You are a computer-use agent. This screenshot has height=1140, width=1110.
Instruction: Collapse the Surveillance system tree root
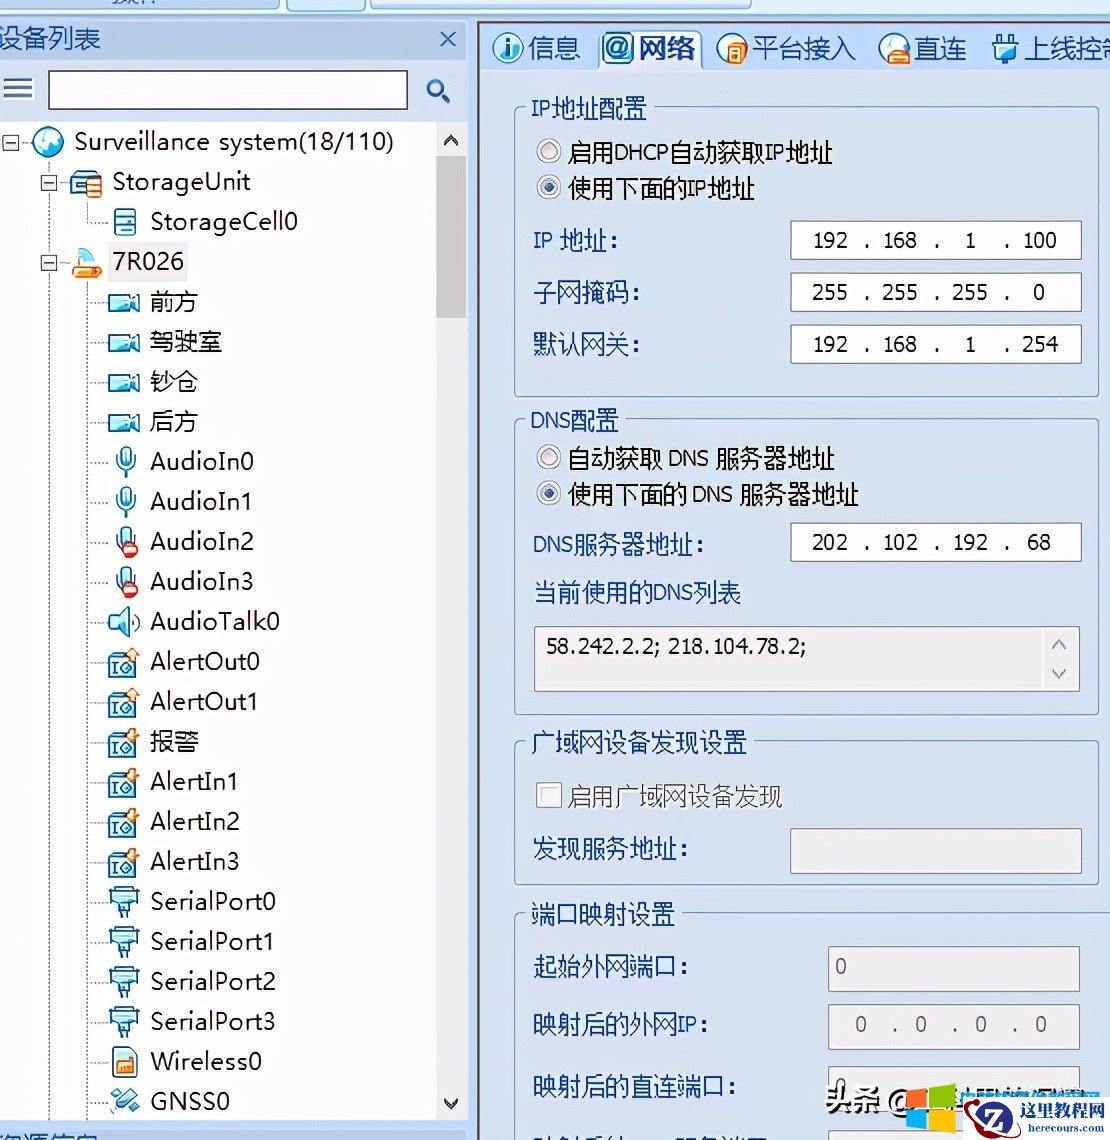[10, 142]
